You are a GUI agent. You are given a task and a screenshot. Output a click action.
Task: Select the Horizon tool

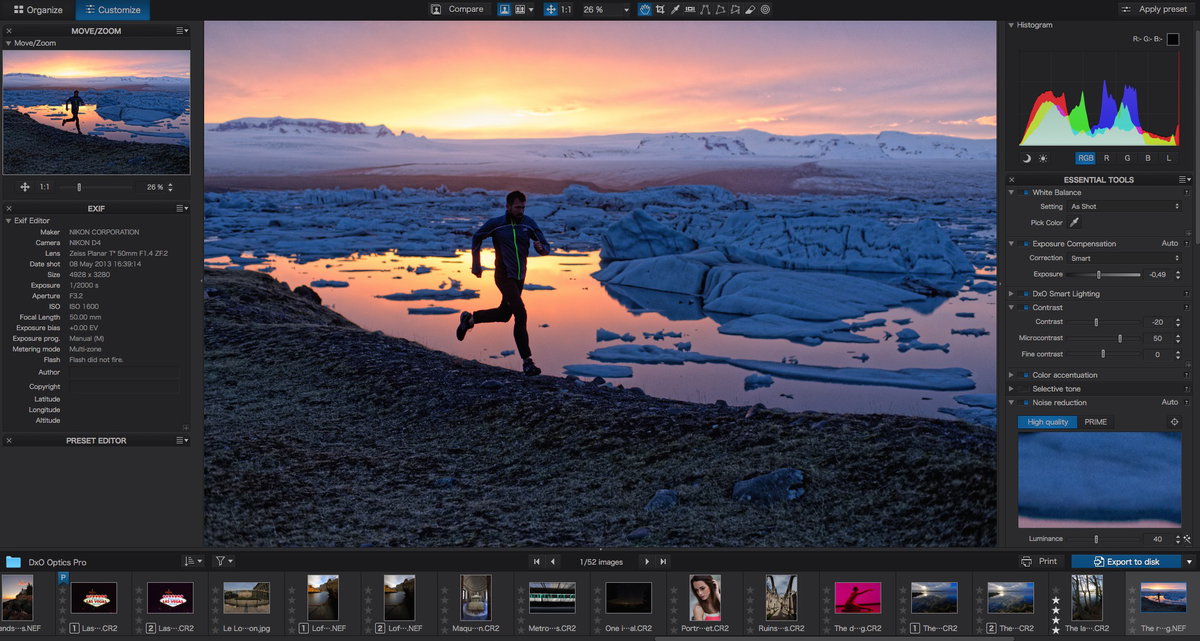[690, 9]
